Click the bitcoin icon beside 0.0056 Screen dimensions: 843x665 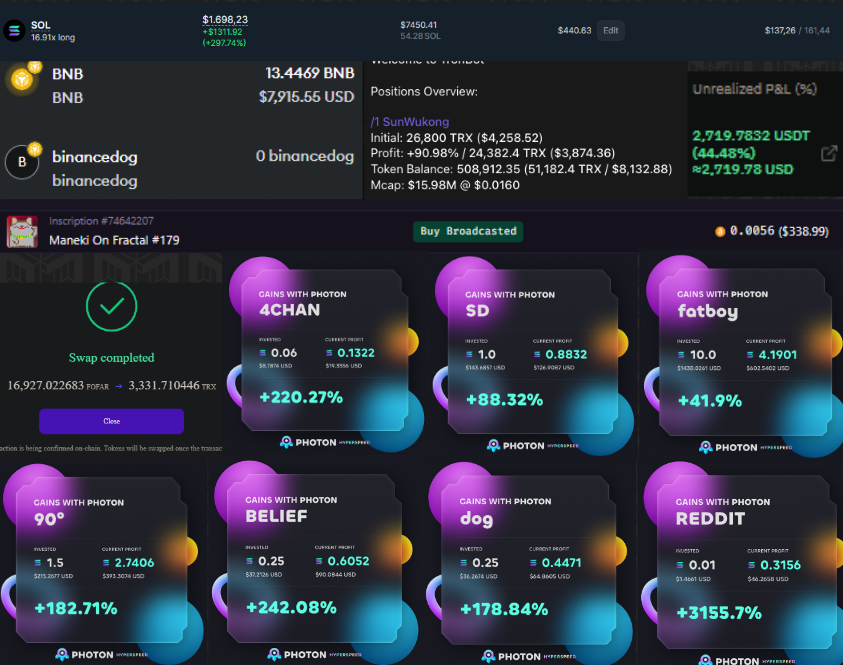pos(720,232)
